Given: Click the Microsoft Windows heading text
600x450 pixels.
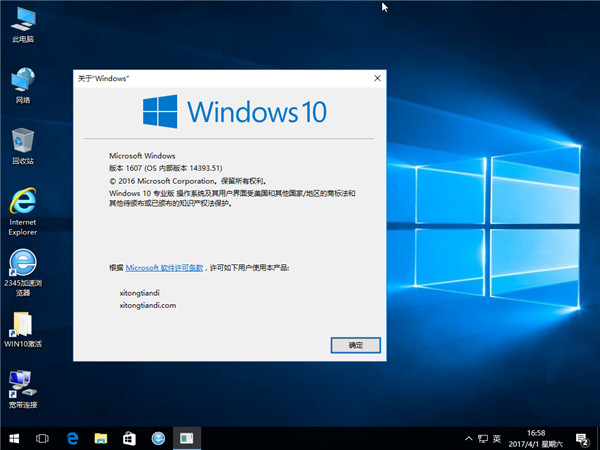Looking at the screenshot, I should [142, 156].
